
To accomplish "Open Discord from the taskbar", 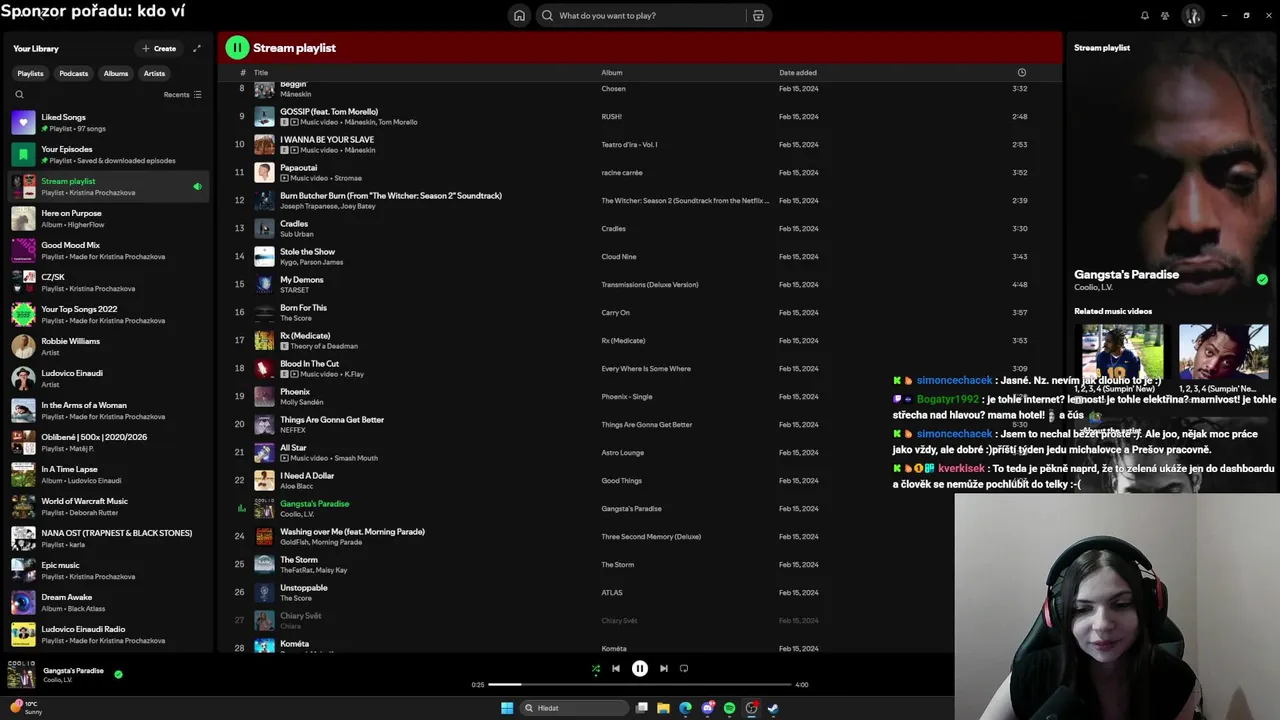I will 708,708.
